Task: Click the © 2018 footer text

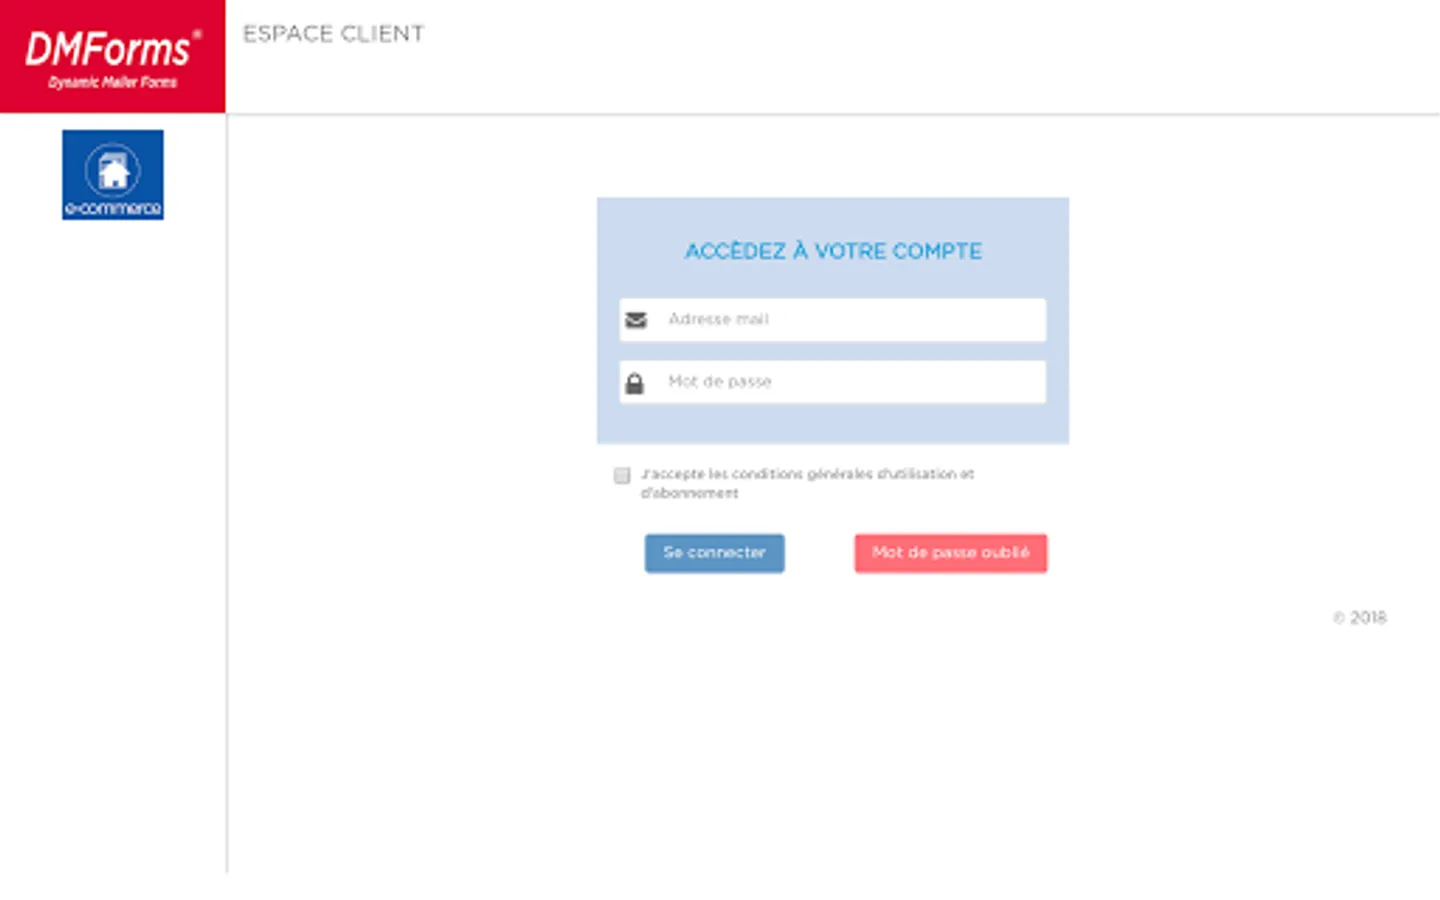Action: 1360,618
